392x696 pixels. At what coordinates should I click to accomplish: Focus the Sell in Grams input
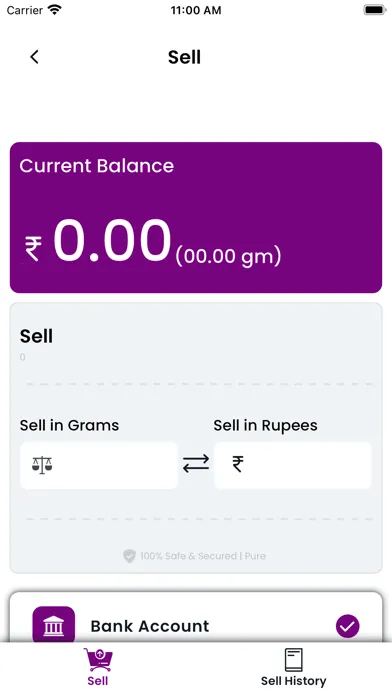99,465
